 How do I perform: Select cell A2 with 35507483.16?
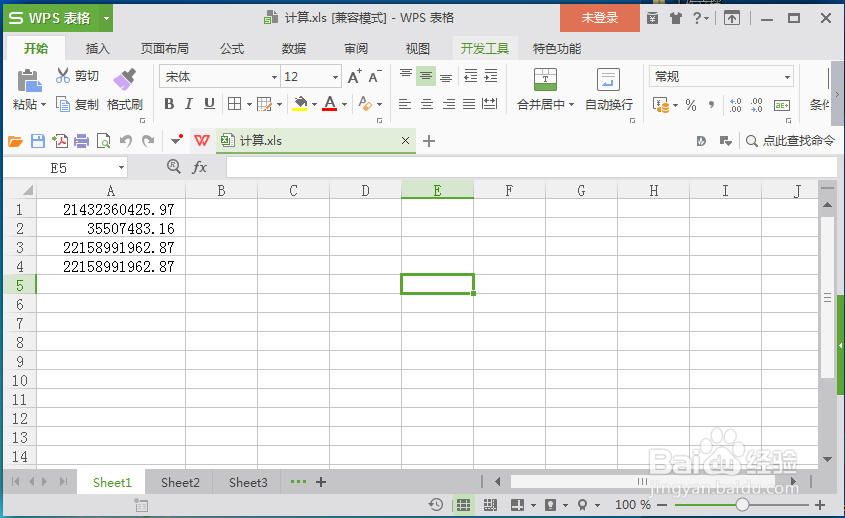111,228
